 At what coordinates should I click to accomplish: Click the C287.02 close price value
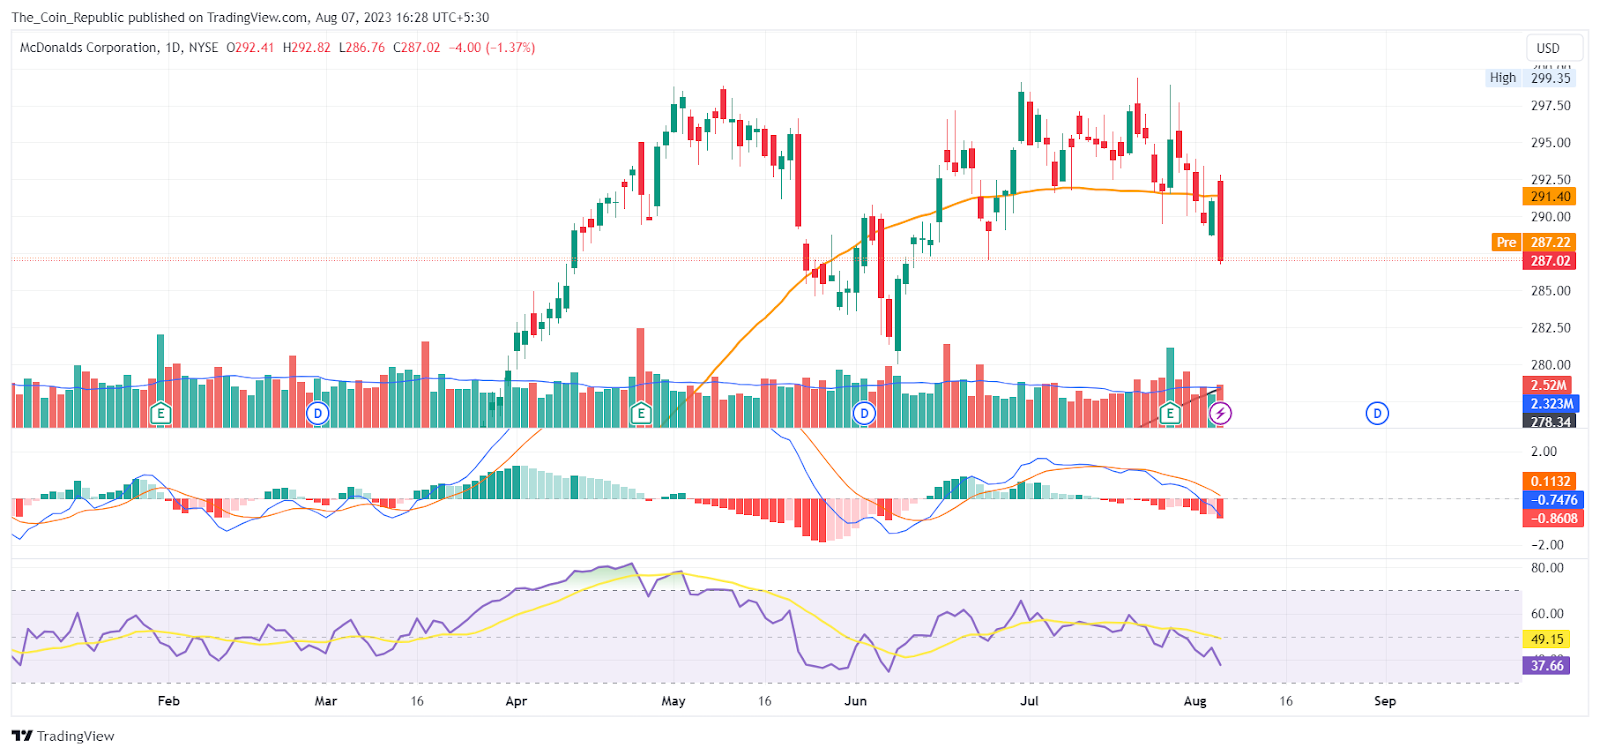click(416, 47)
